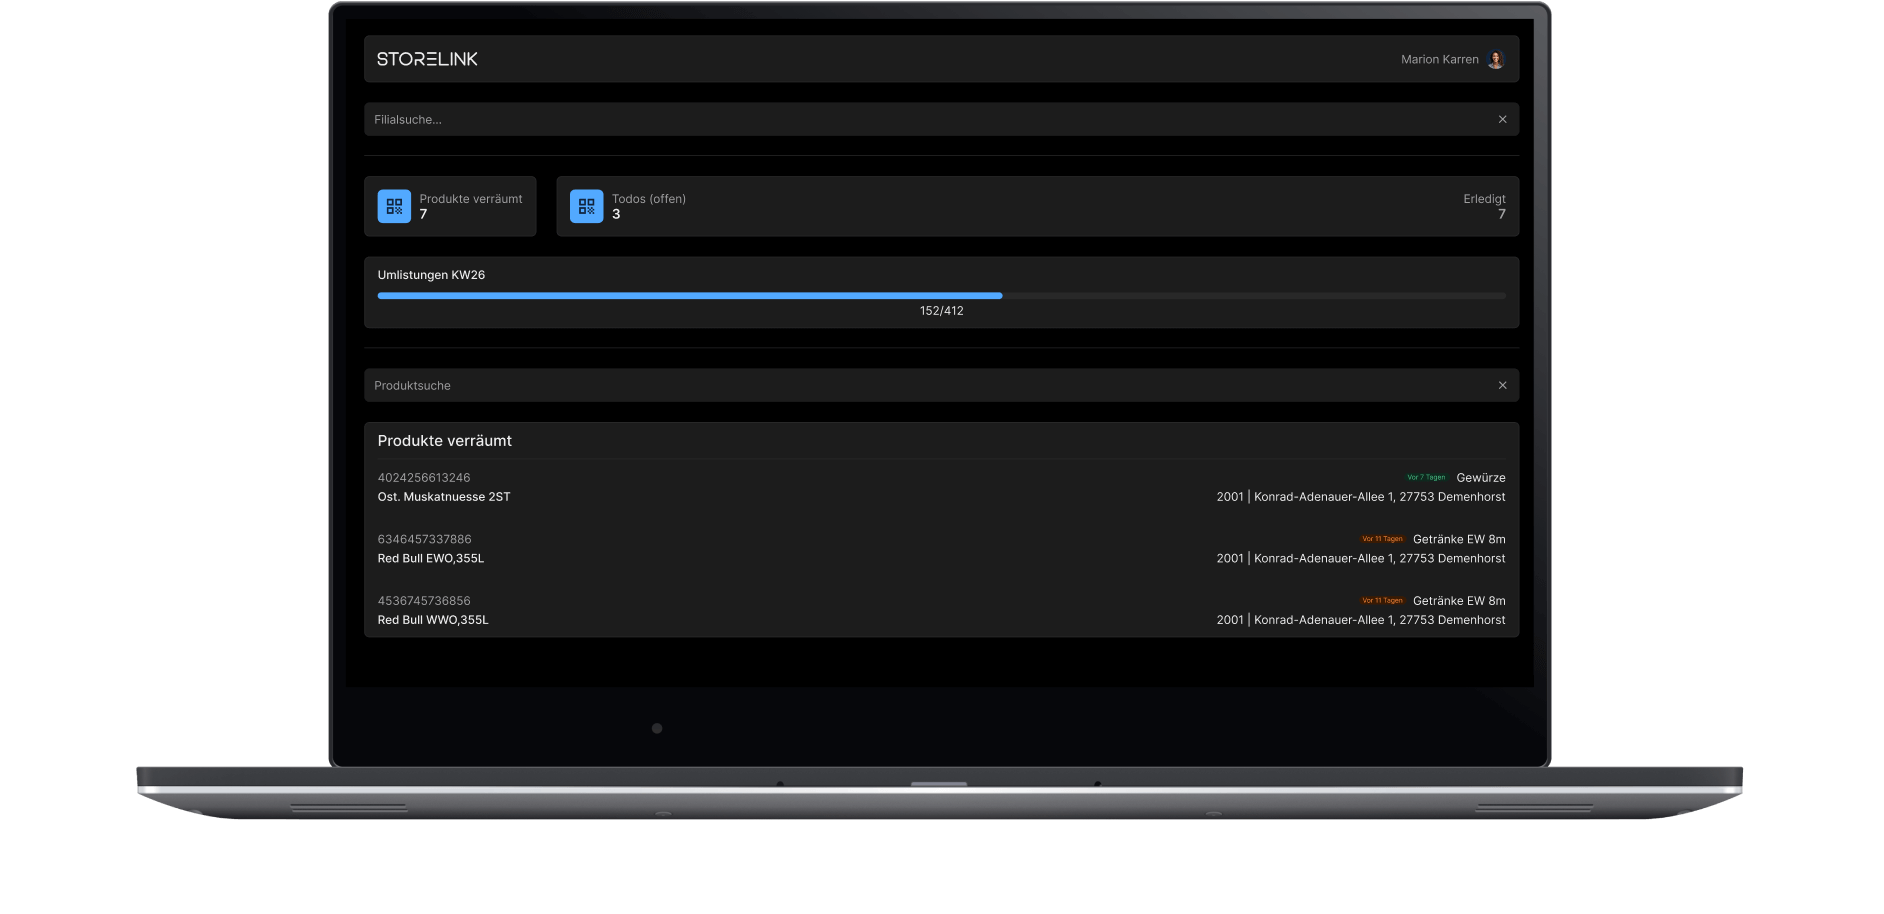Open Marion Karren's profile avatar
The height and width of the screenshot is (914, 1884).
tap(1496, 60)
